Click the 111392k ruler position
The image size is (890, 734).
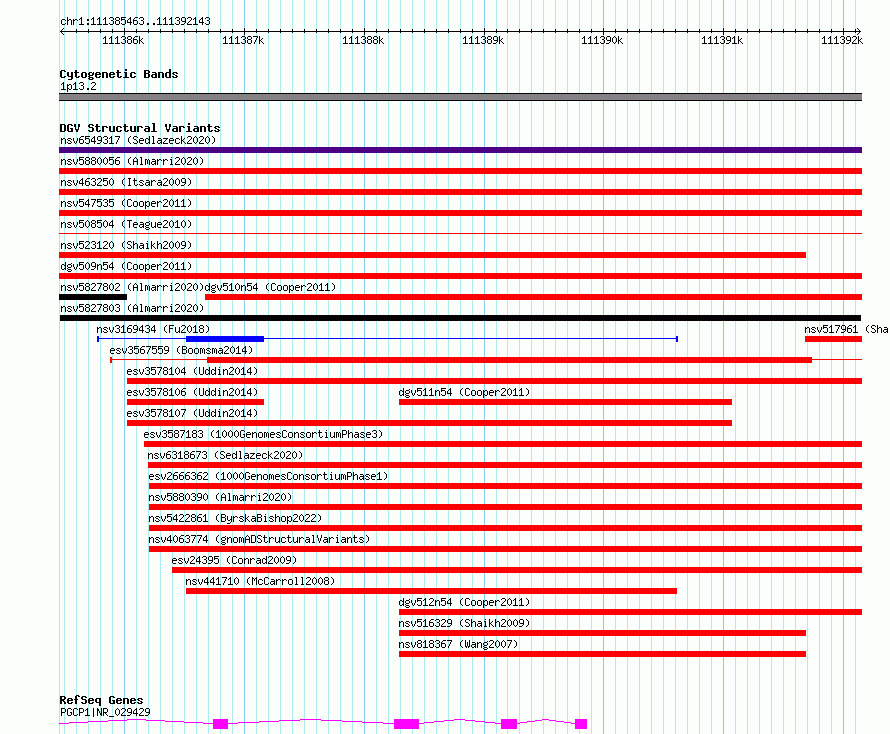[x=842, y=40]
